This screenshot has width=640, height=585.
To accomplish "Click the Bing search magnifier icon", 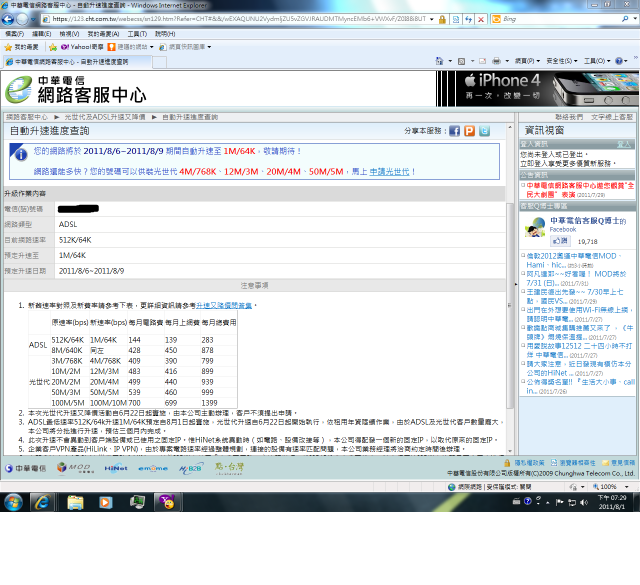I will [625, 19].
